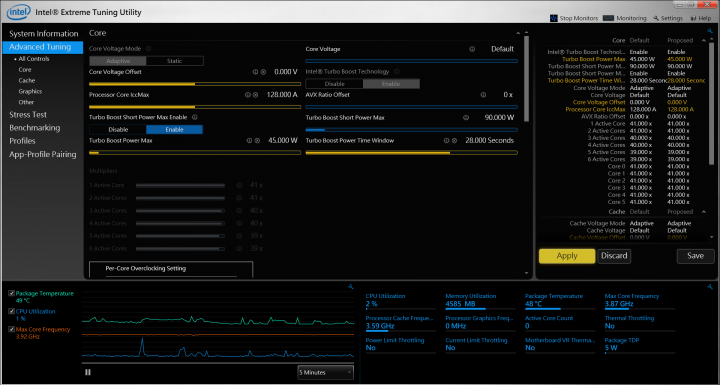Click the info icon beside 1 Active Core multiplier
The height and width of the screenshot is (385, 720).
pos(239,185)
